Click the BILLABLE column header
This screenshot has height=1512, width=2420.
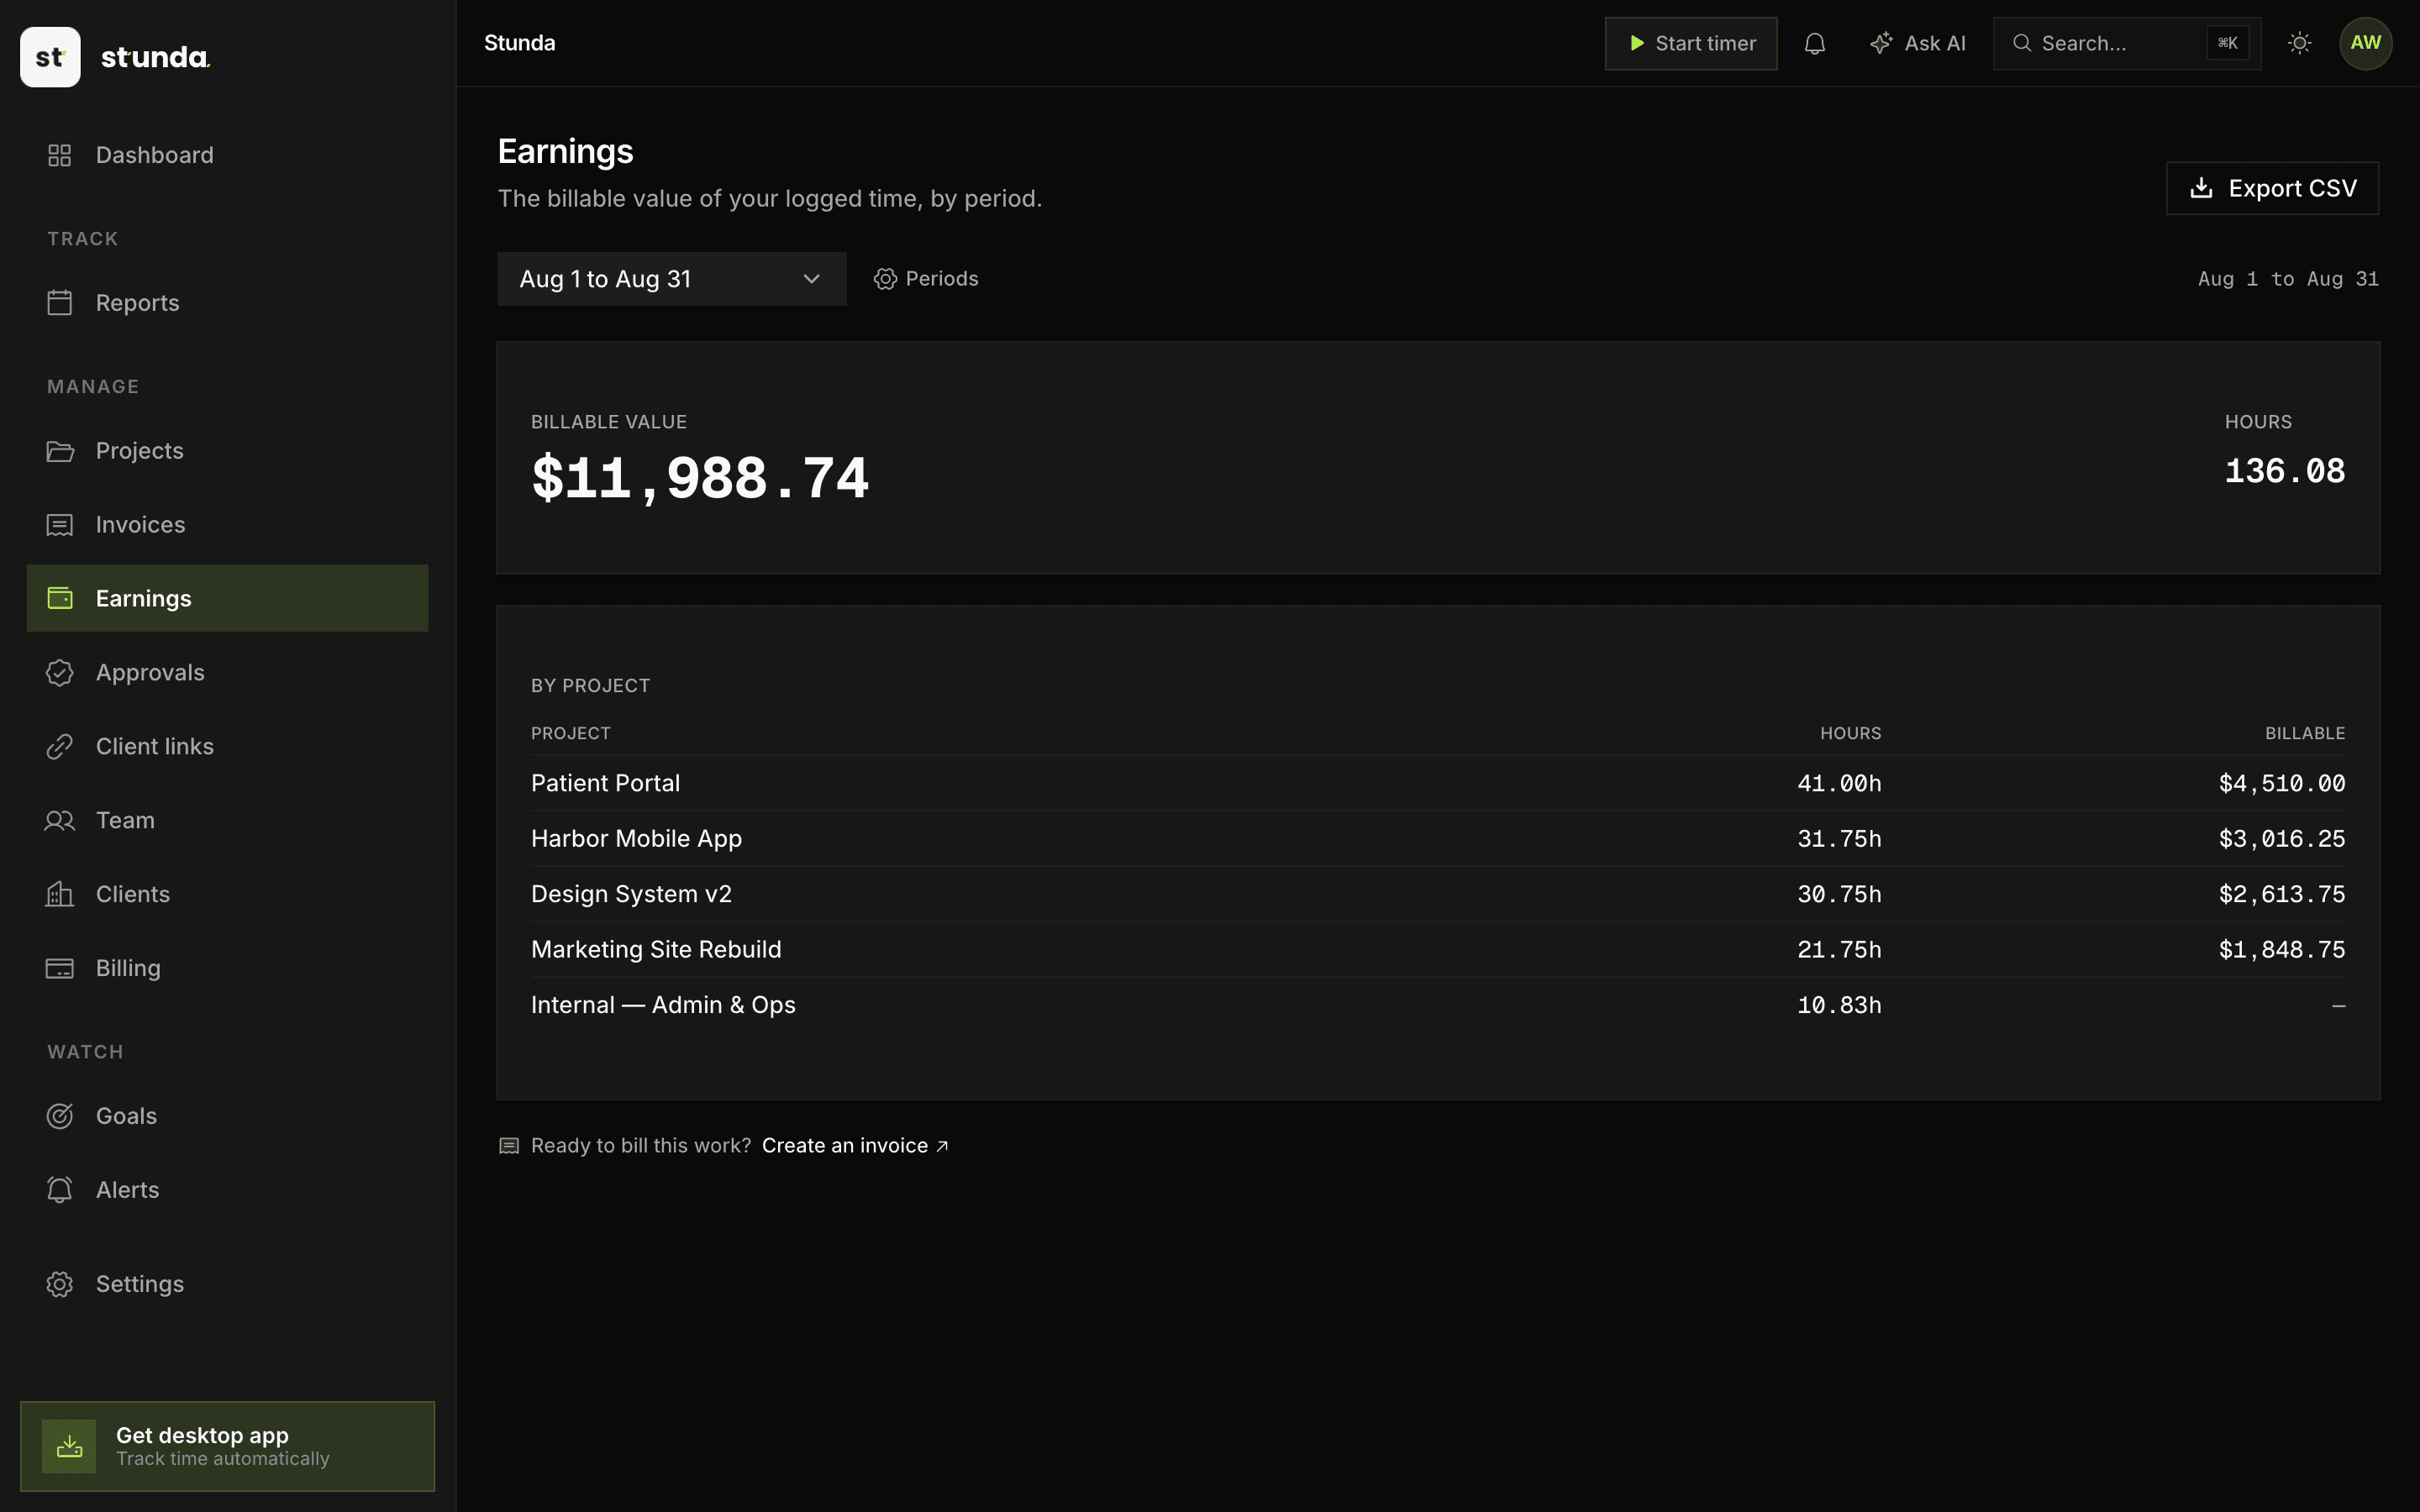click(2305, 733)
